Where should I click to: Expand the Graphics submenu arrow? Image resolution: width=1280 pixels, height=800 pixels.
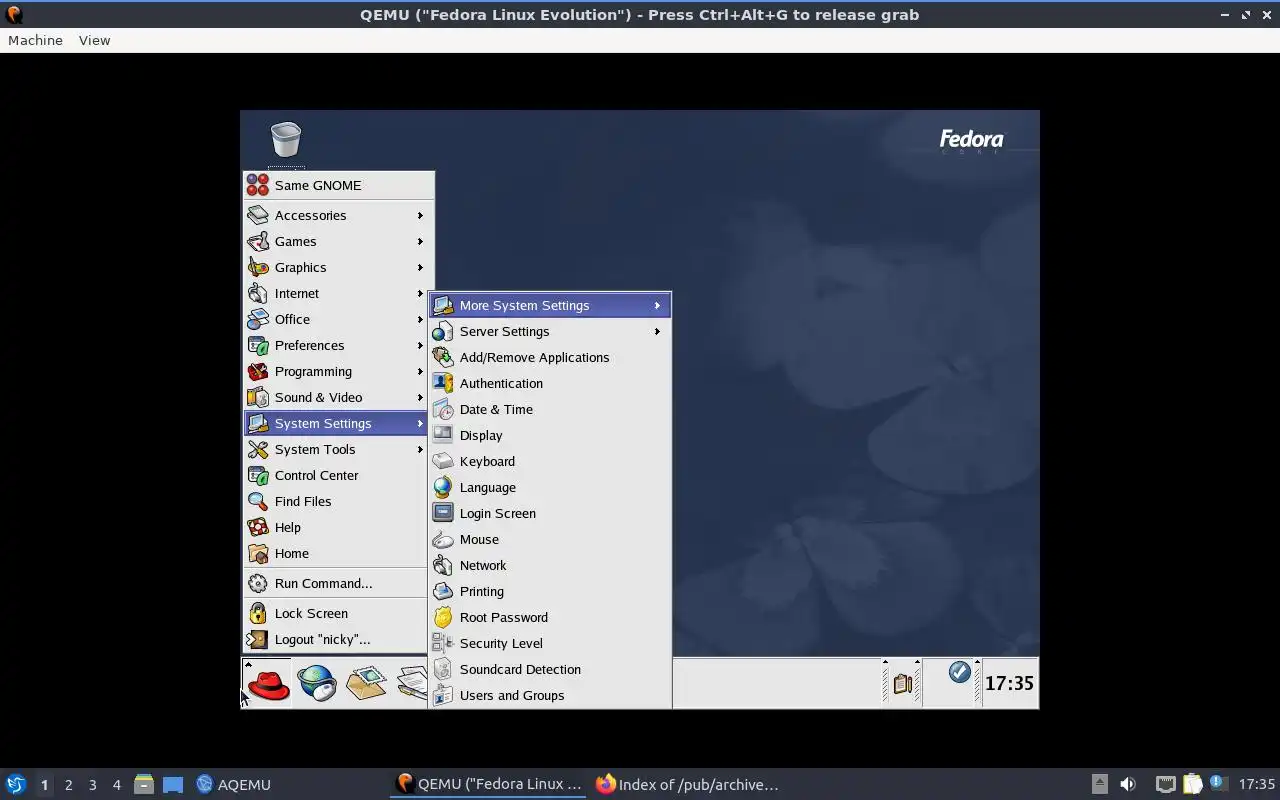pyautogui.click(x=420, y=267)
